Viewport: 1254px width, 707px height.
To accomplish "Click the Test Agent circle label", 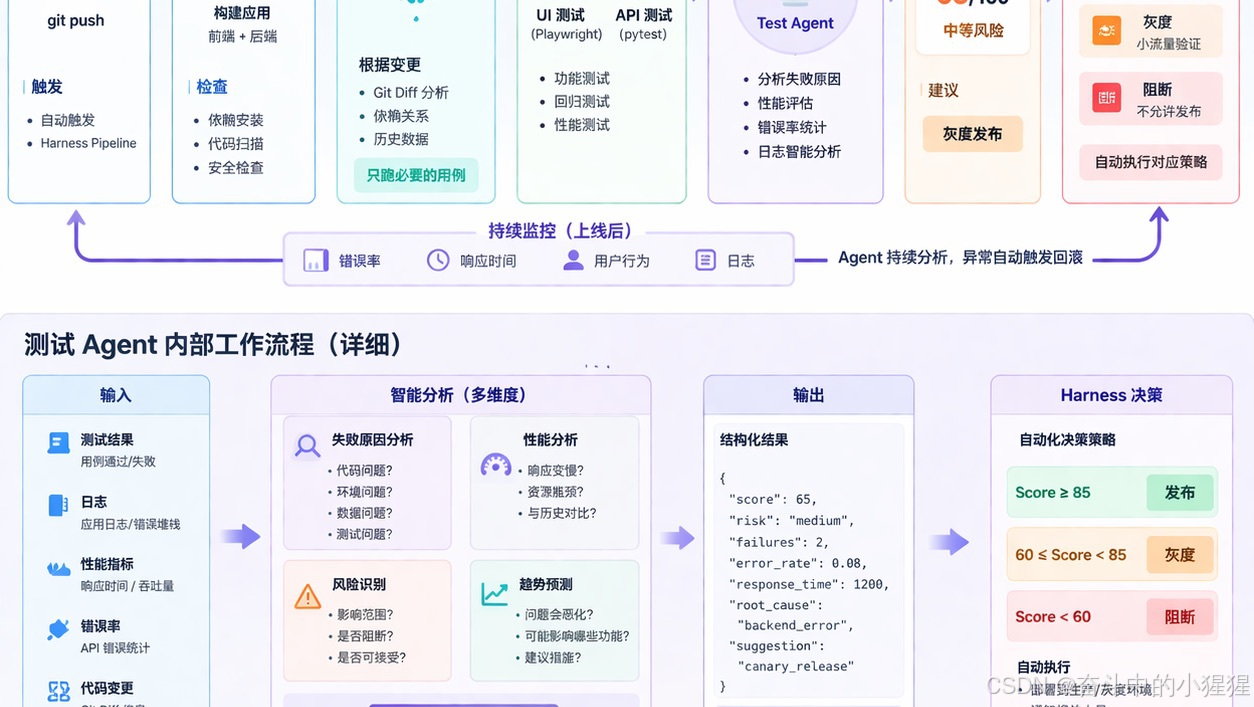I will [795, 23].
